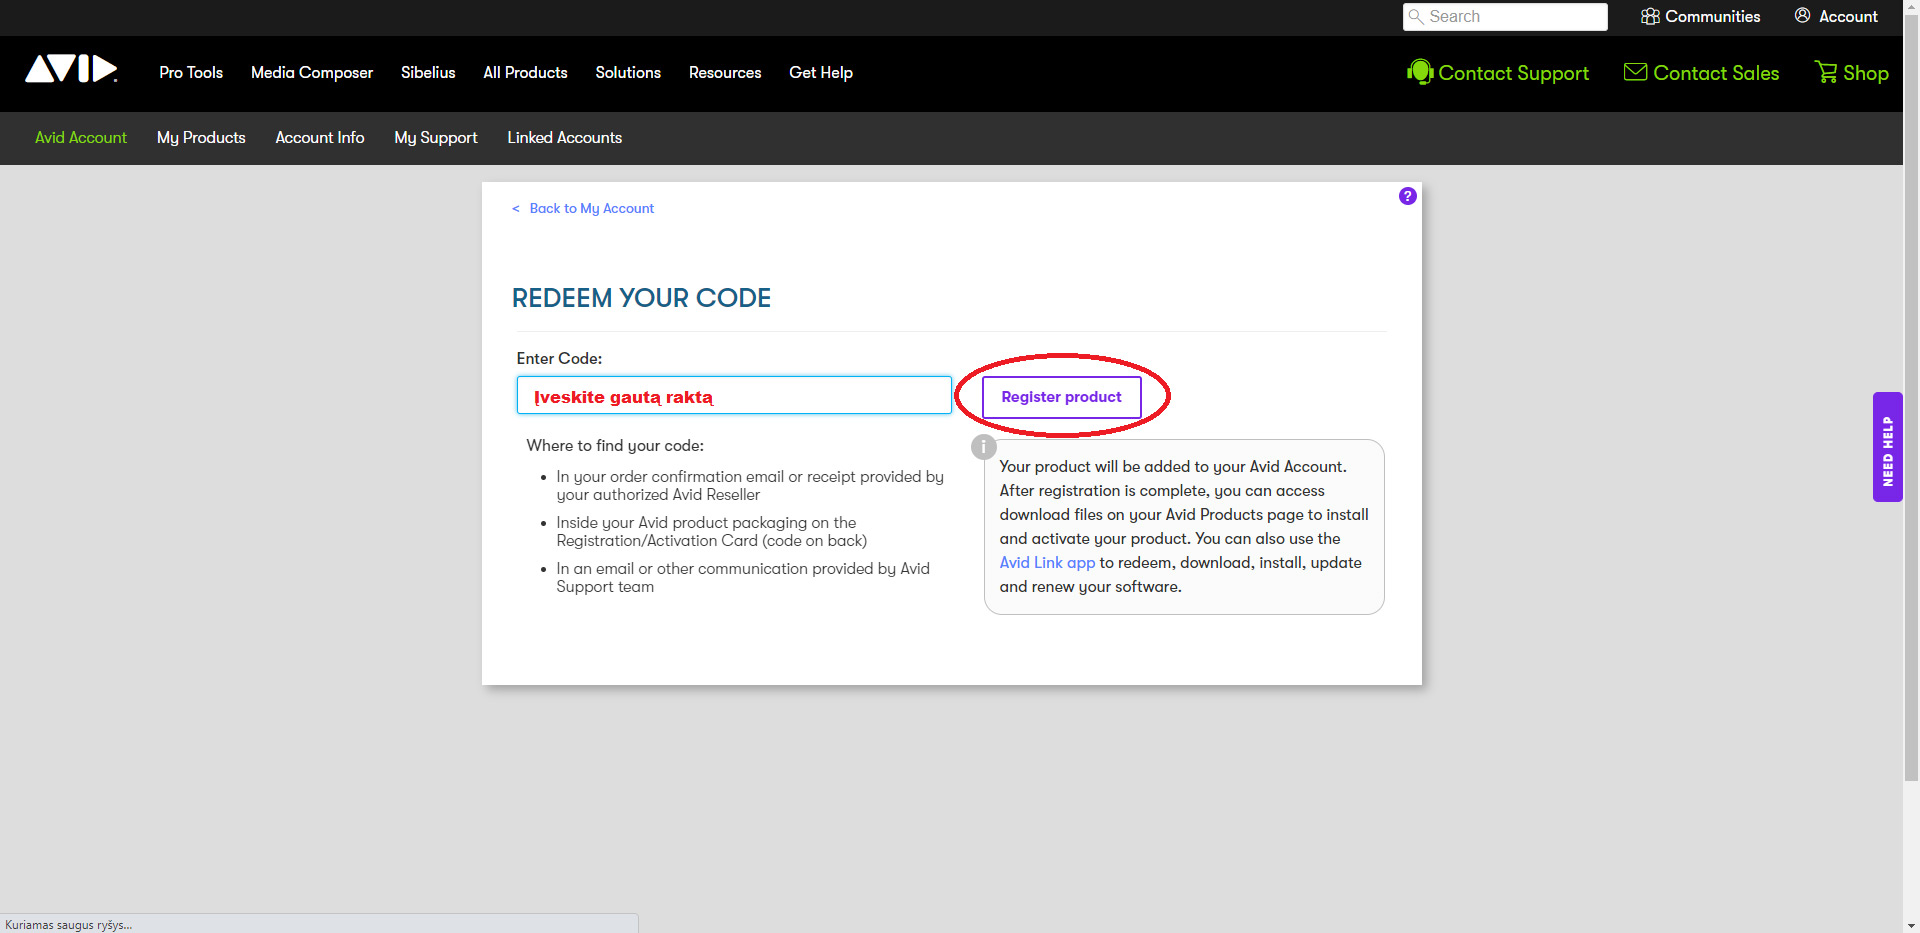Click the Contact Support headset icon
This screenshot has width=1920, height=933.
[1419, 72]
